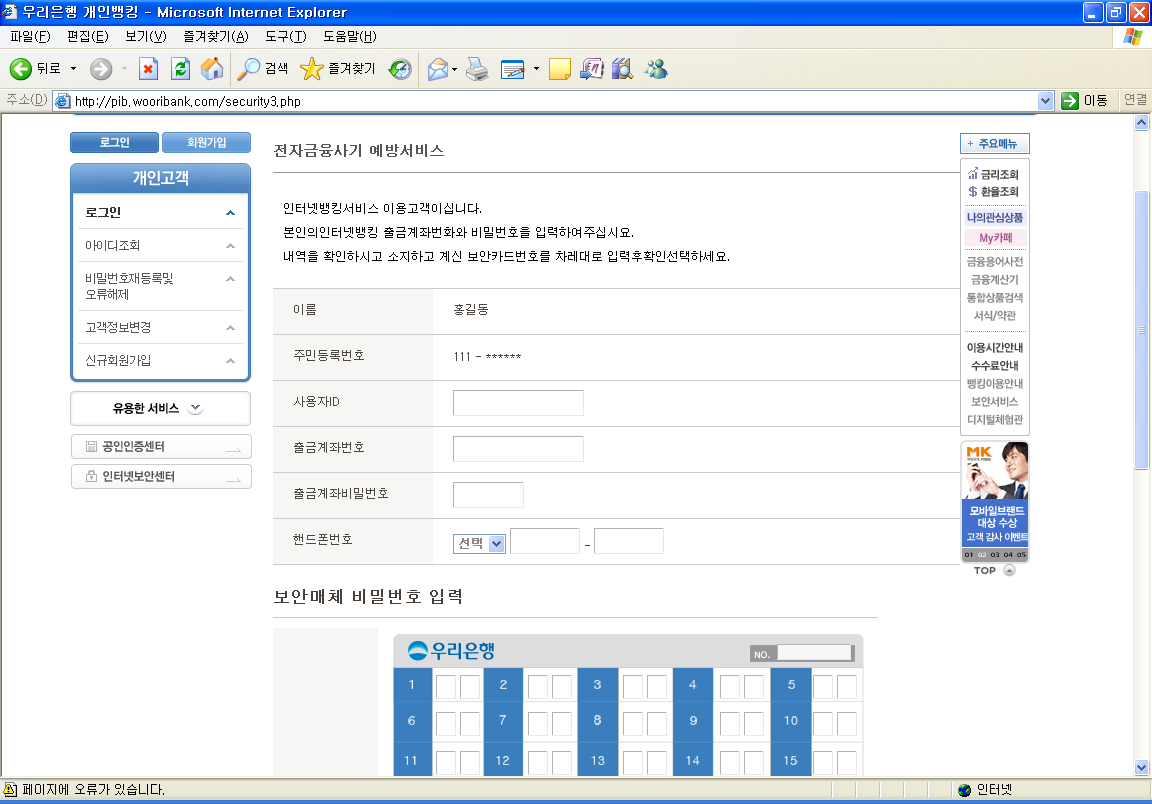Click the 환율조회 dollar icon
1152x804 pixels.
tap(973, 191)
